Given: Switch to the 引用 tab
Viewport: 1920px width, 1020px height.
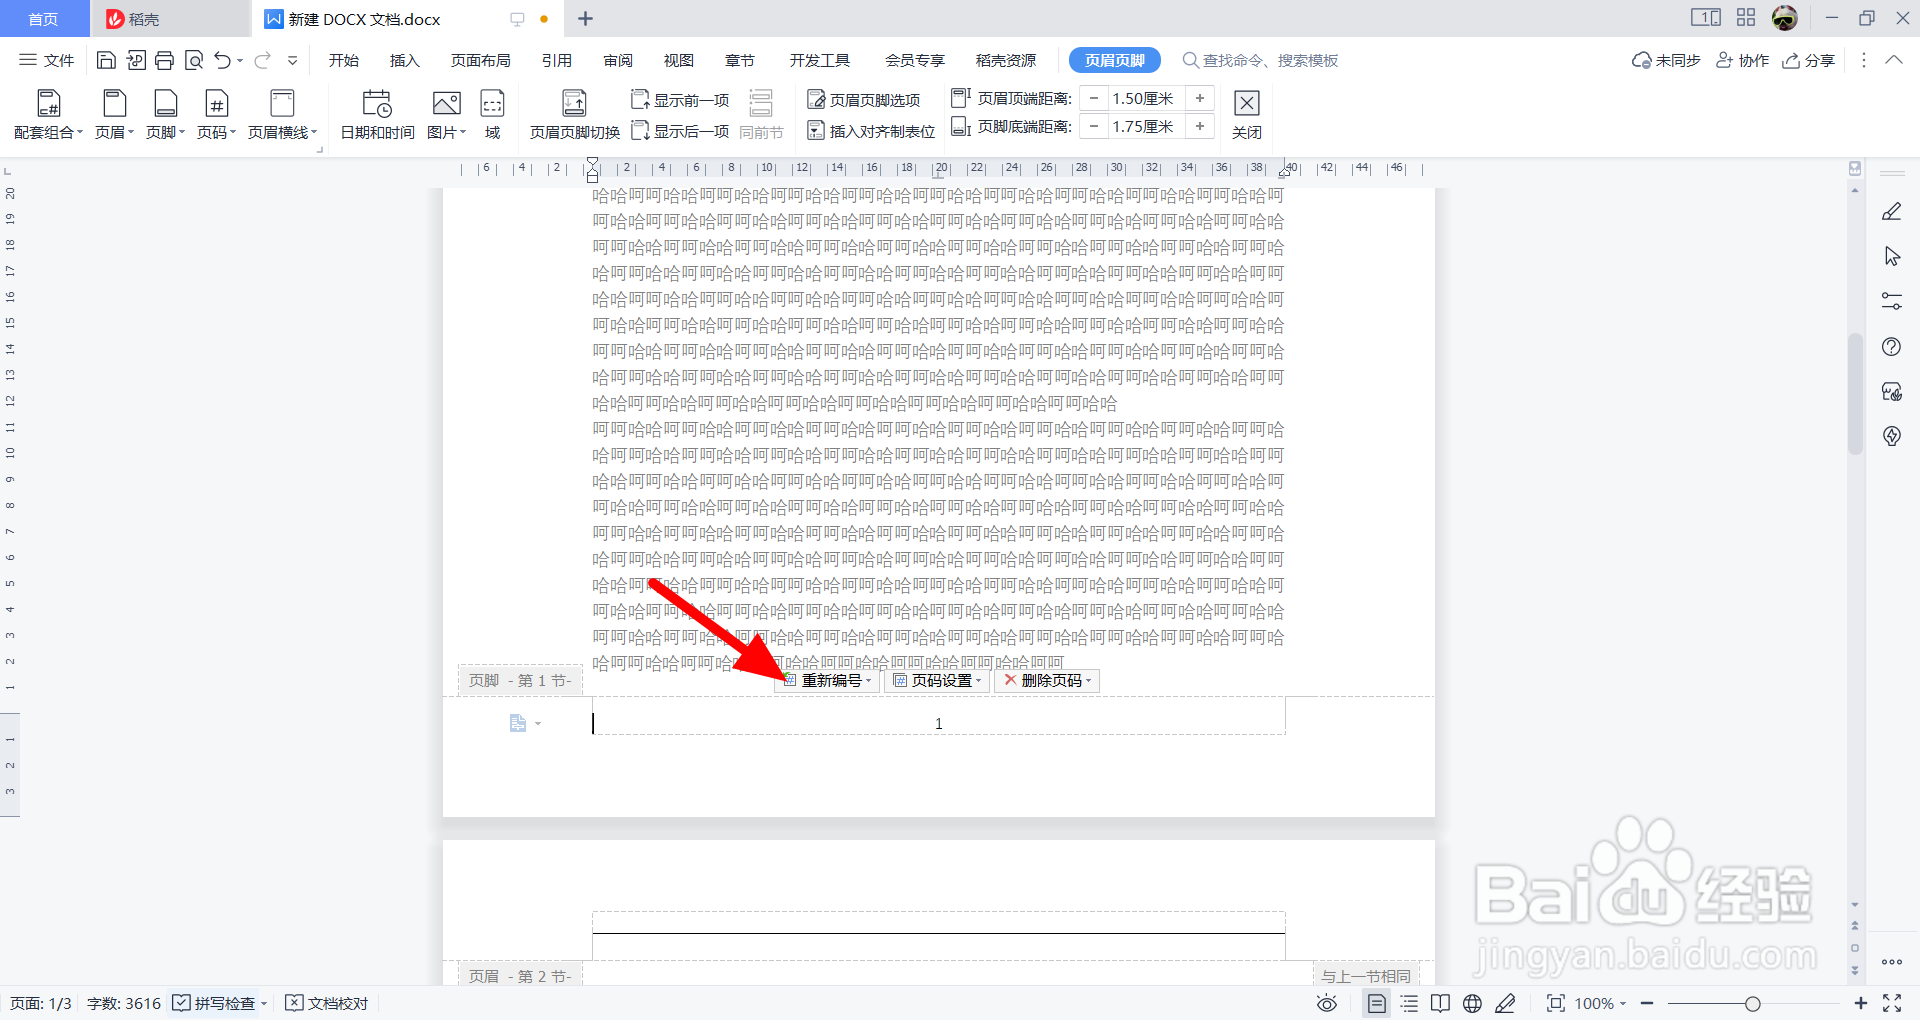Looking at the screenshot, I should click(x=557, y=61).
